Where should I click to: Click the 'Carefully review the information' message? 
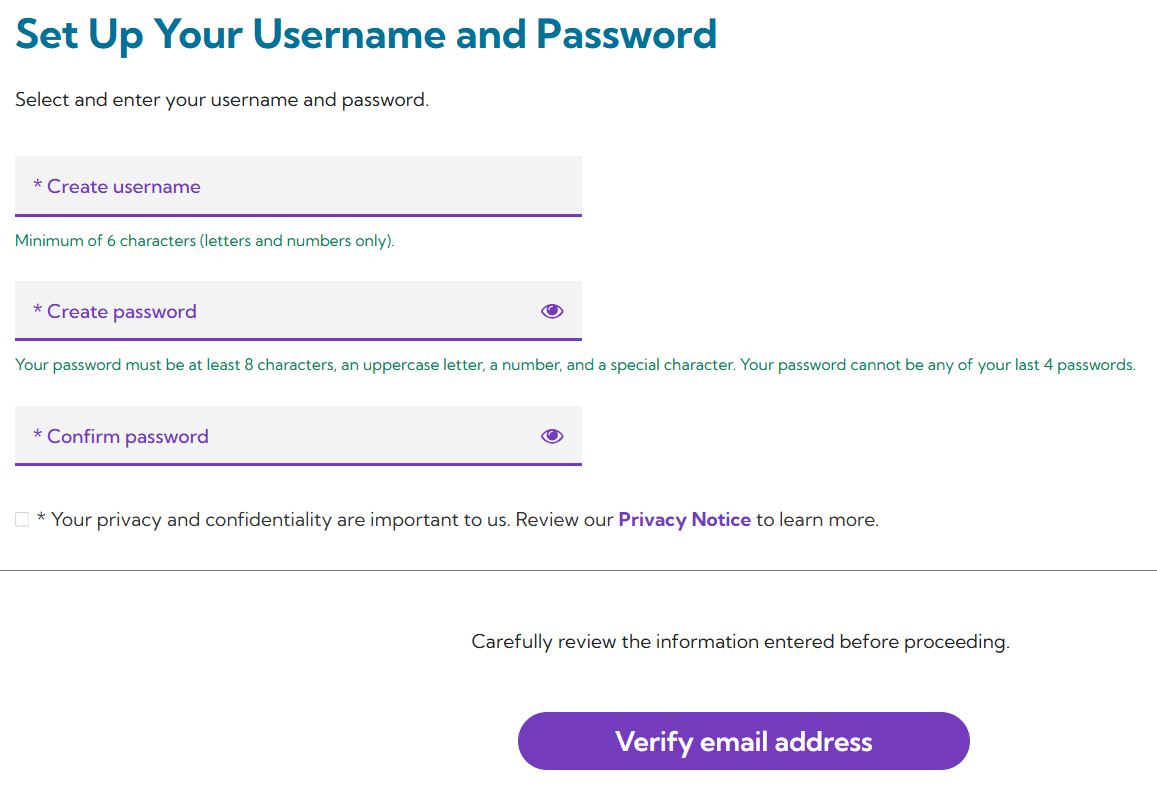(x=740, y=642)
